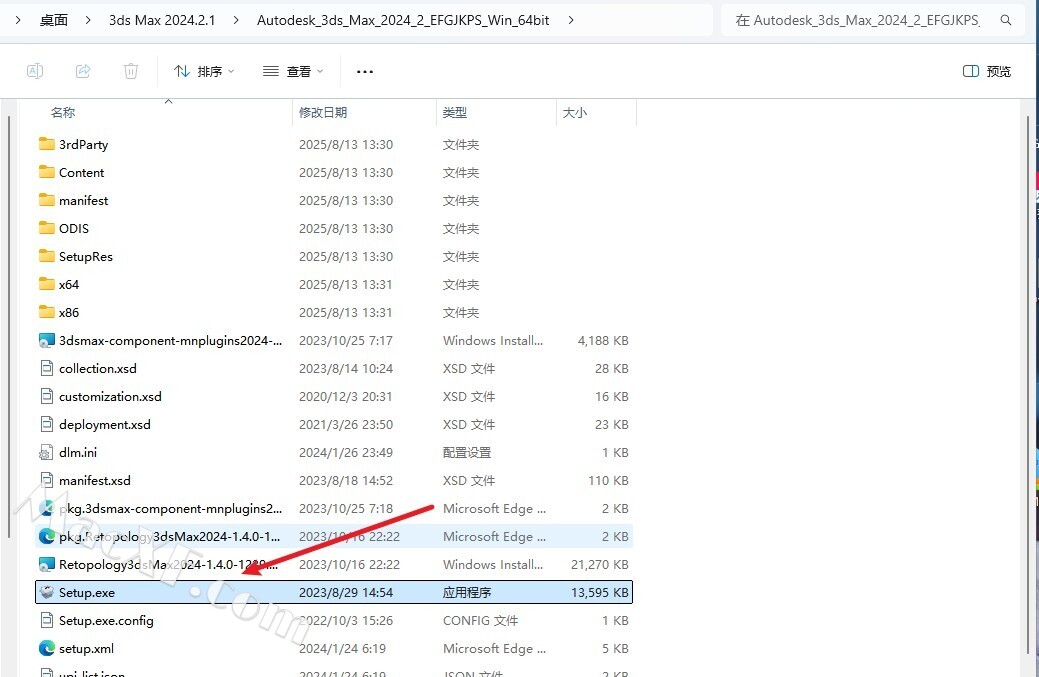Sort by the 类型 column header
This screenshot has width=1039, height=677.
455,113
